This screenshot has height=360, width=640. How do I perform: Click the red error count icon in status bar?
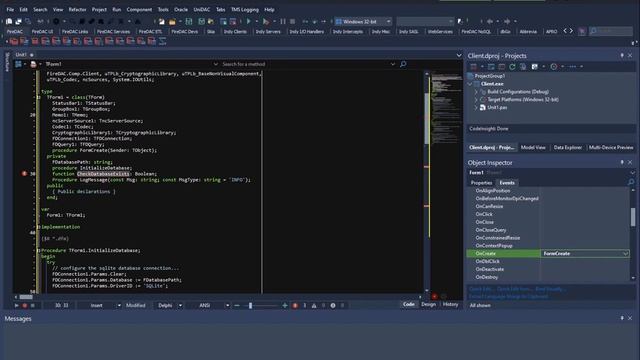[x=295, y=305]
